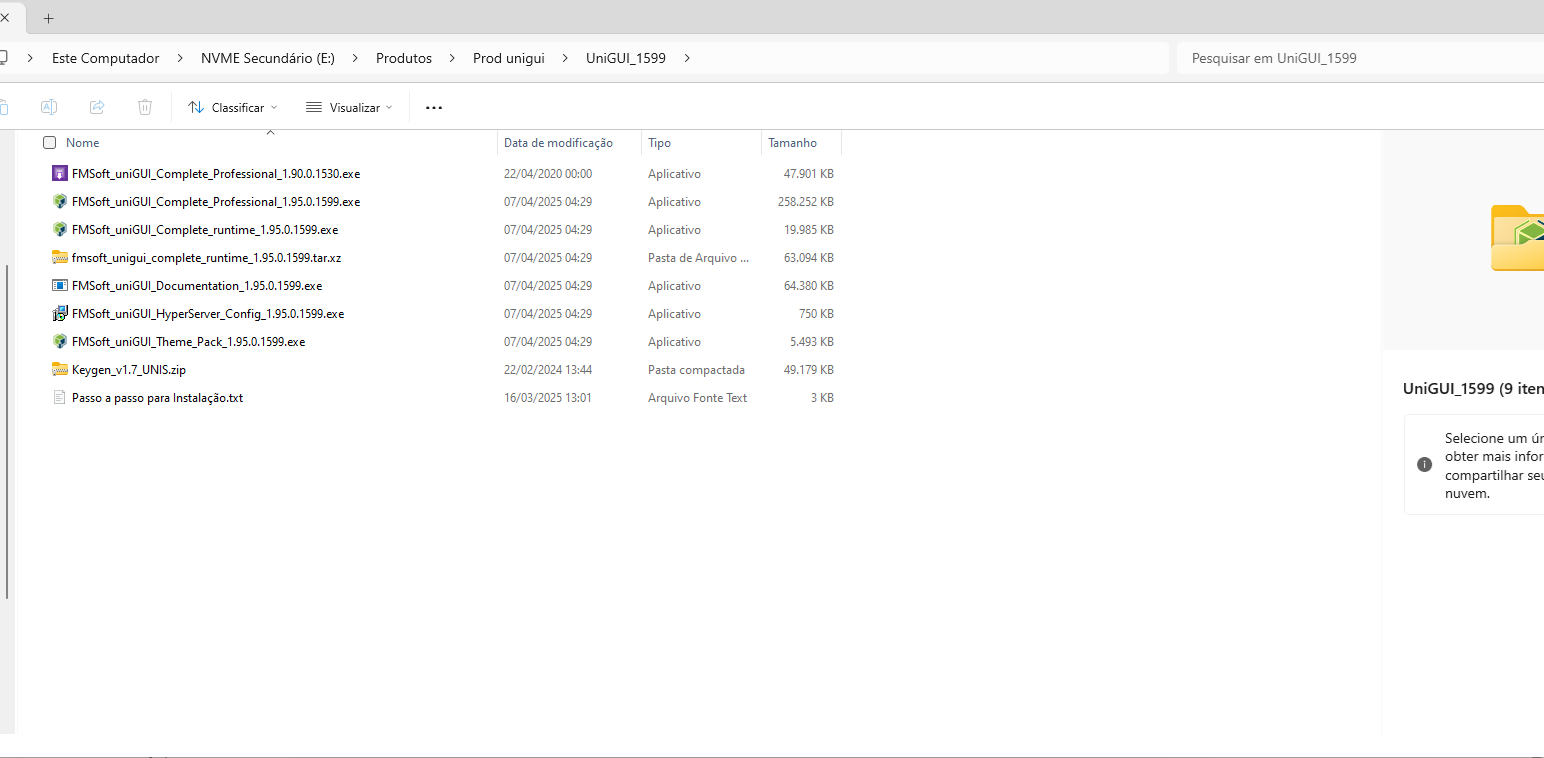Screen dimensions: 1544x758
Task: Click the Rename toolbar icon
Action: [x=48, y=107]
